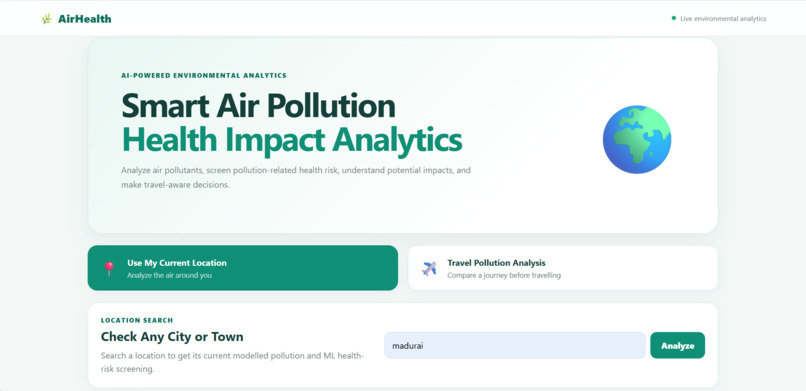Image resolution: width=806 pixels, height=391 pixels.
Task: Click the green live status dot
Action: pyautogui.click(x=674, y=18)
